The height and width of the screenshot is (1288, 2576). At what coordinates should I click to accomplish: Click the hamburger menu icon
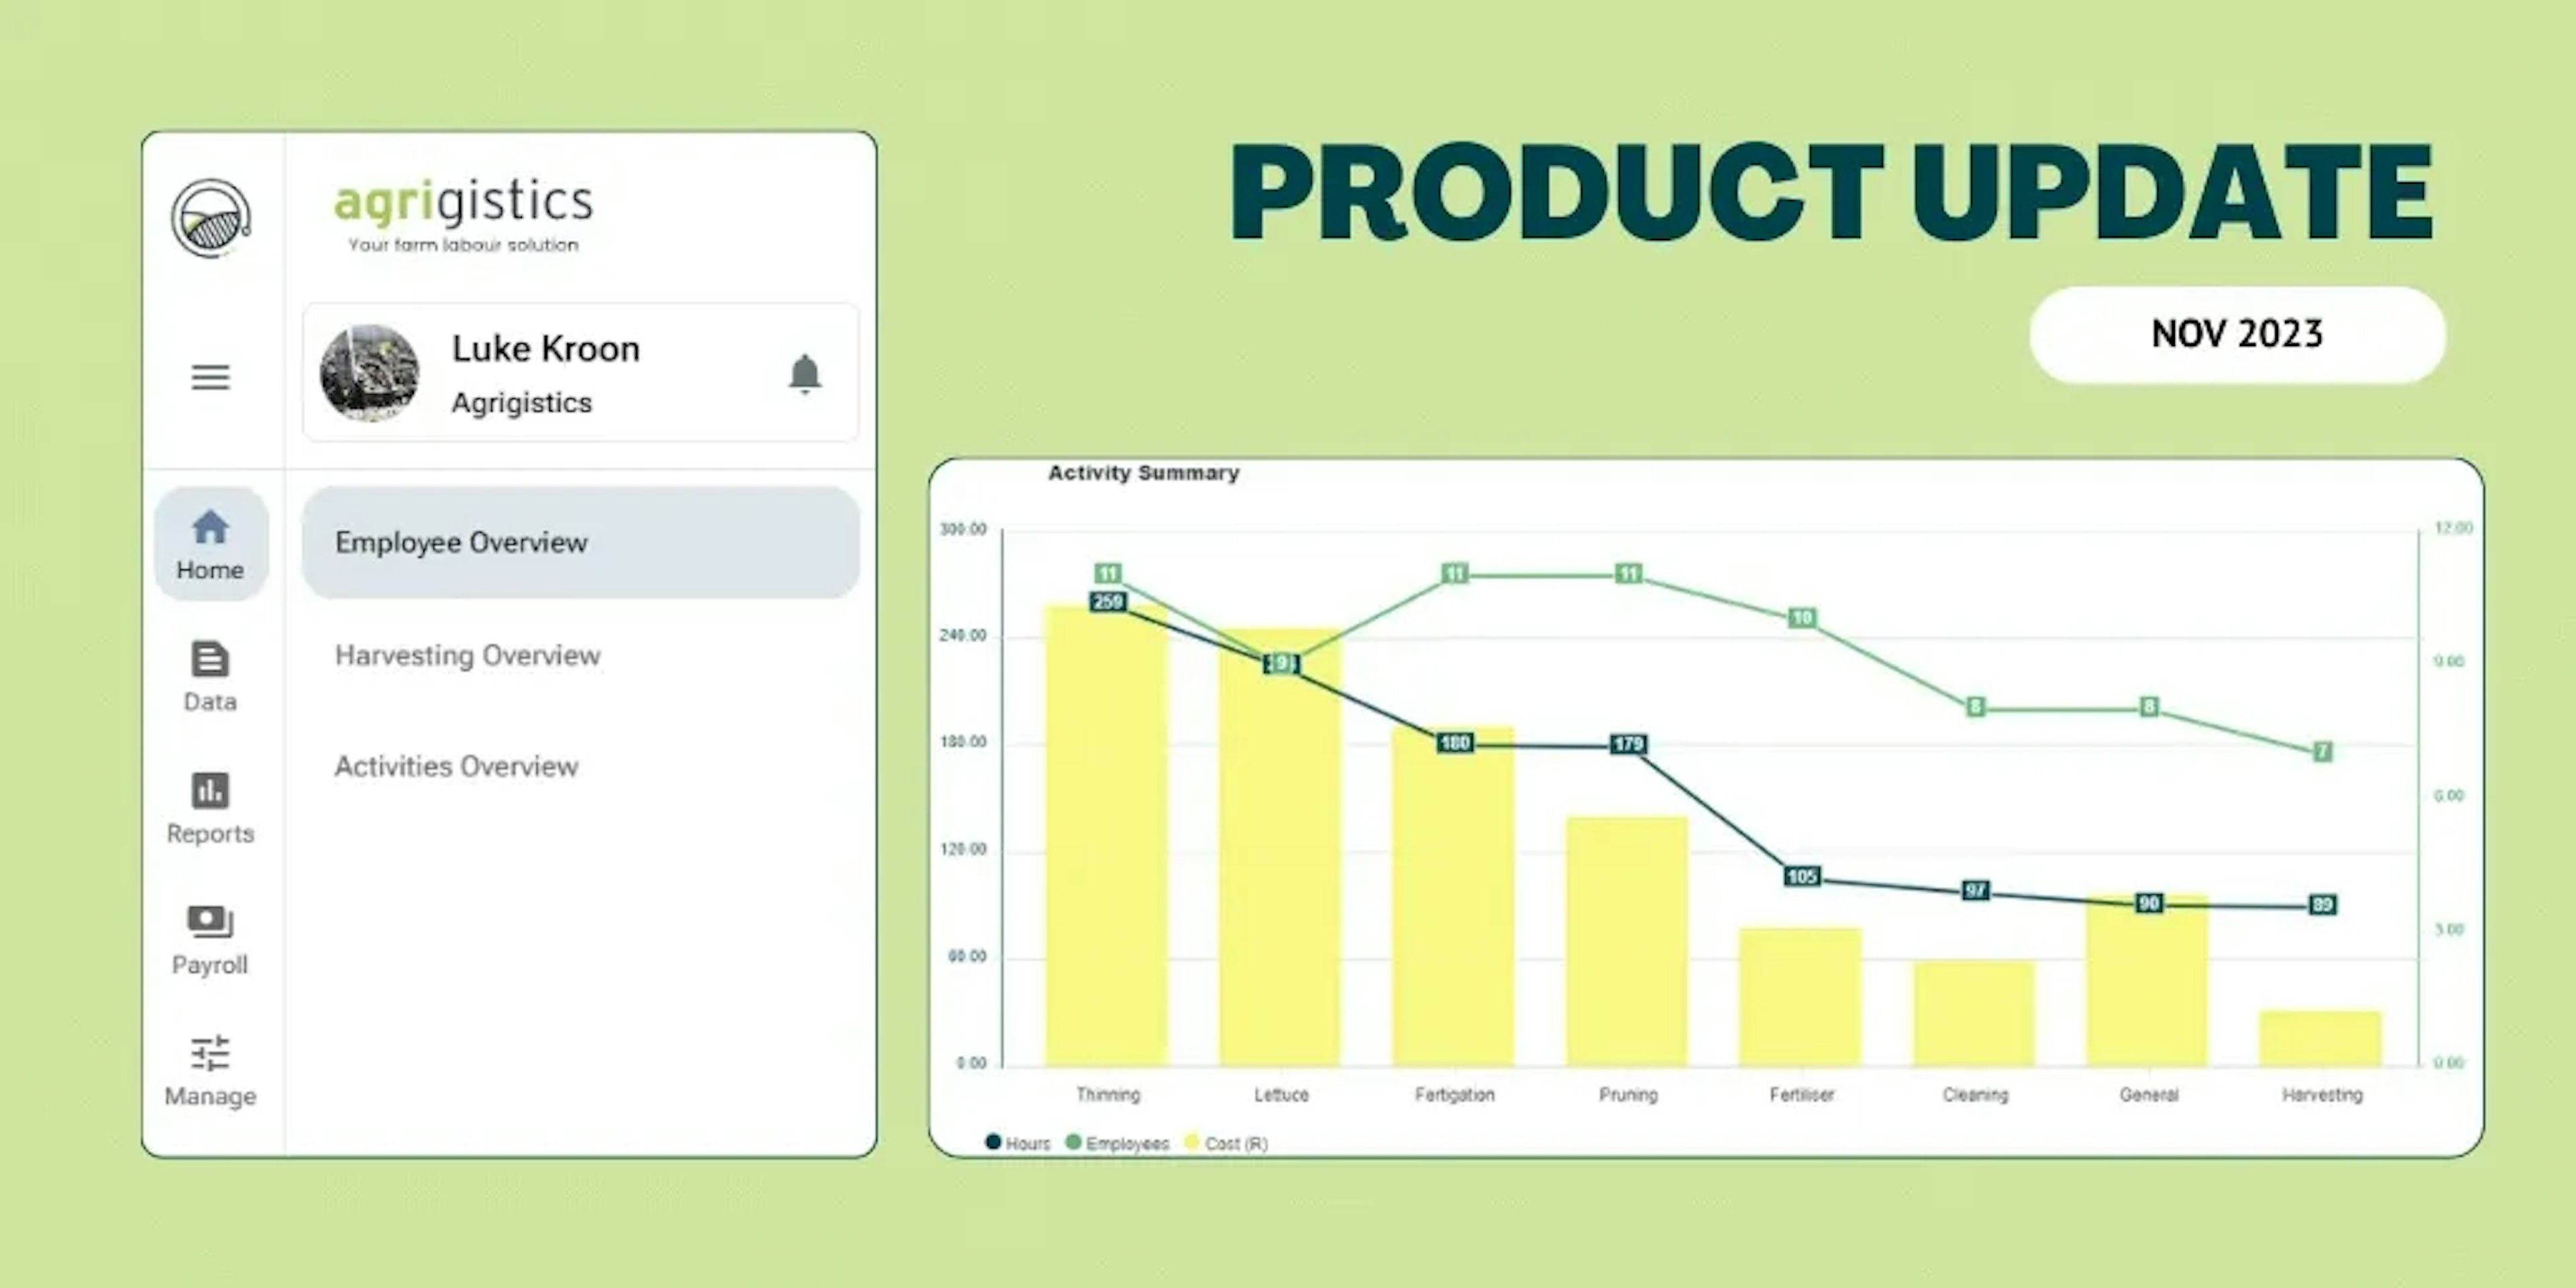point(210,376)
